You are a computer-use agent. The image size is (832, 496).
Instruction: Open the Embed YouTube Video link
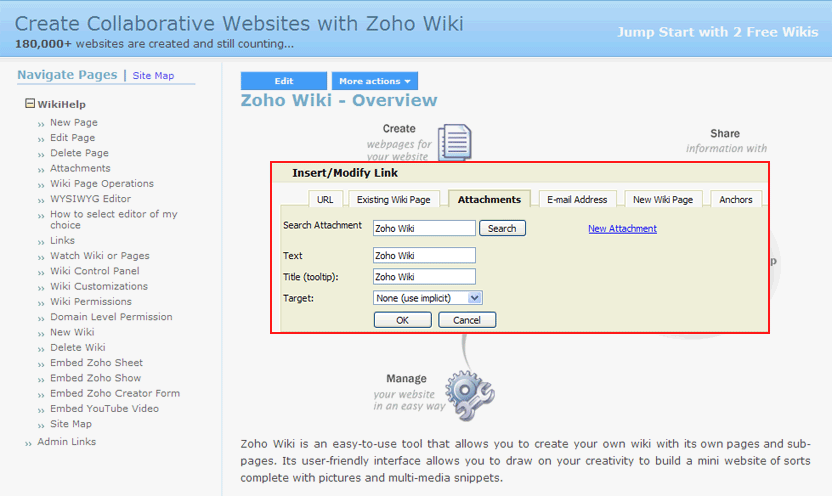pyautogui.click(x=104, y=409)
